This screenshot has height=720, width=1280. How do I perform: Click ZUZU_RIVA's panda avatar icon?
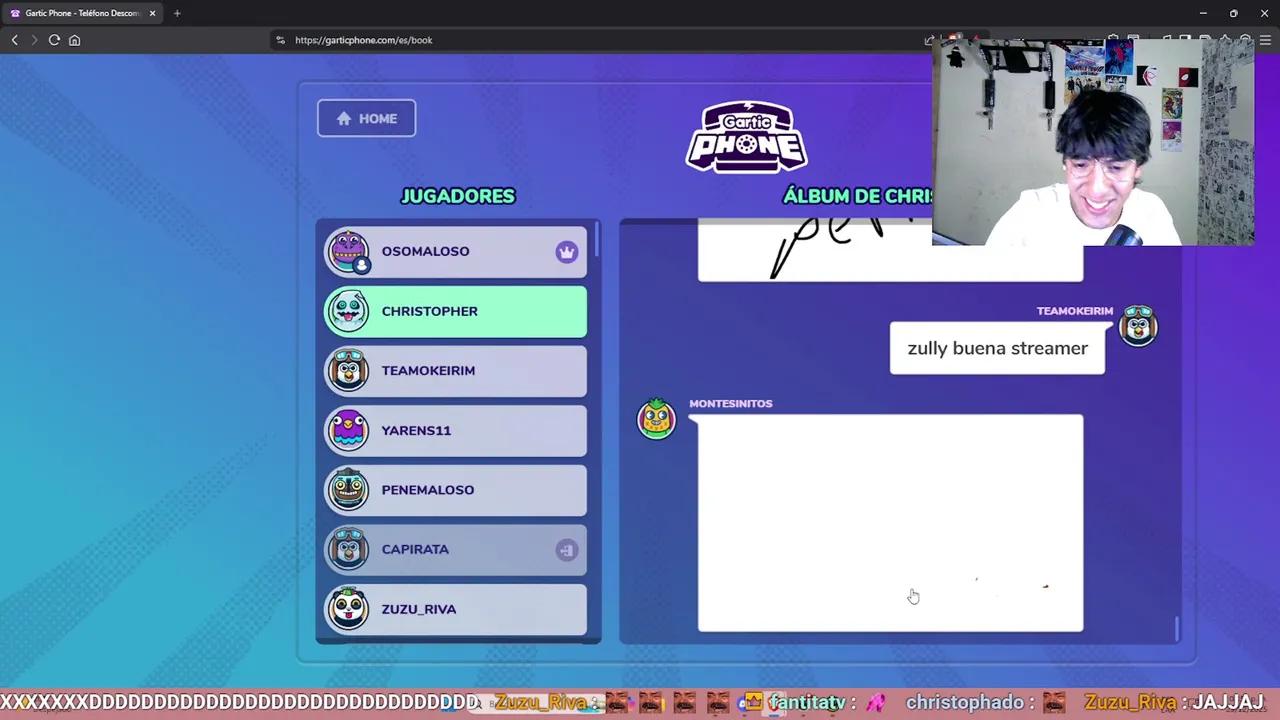348,609
